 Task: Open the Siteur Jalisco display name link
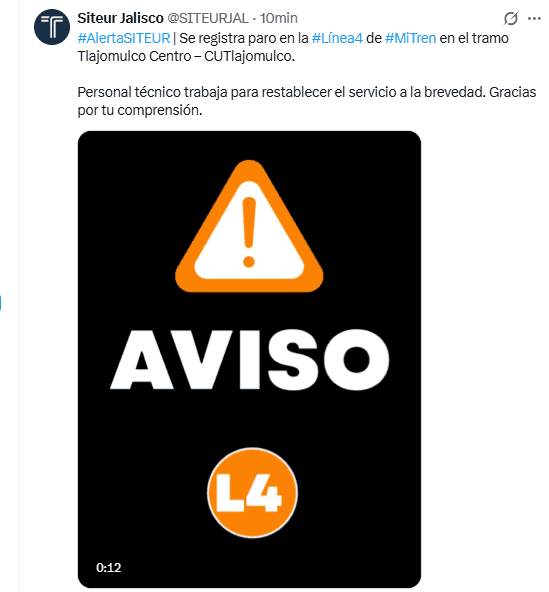point(120,18)
